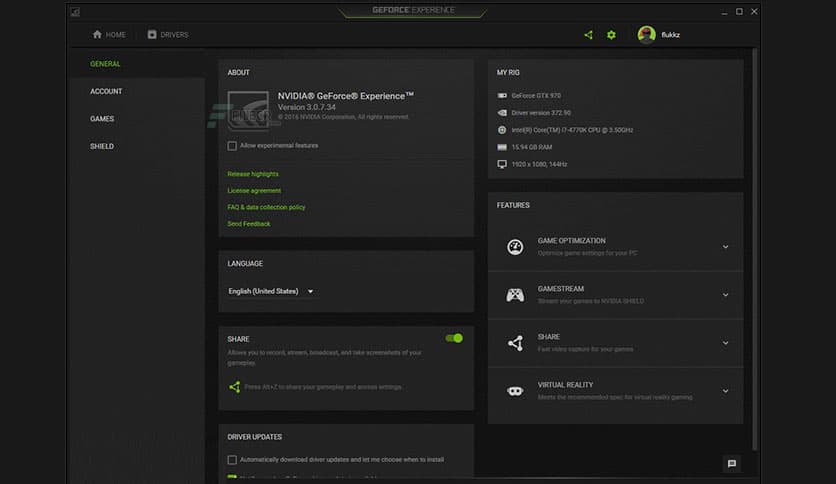Maximize the GeForce Experience window
The width and height of the screenshot is (836, 484).
click(739, 11)
